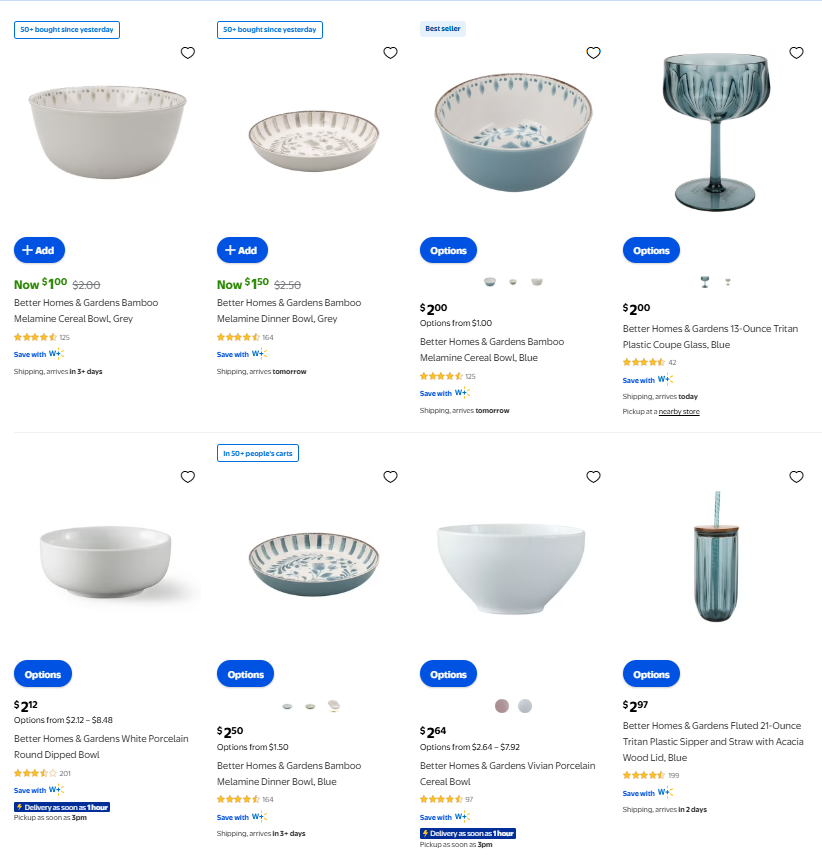The height and width of the screenshot is (855, 822).
Task: Favorite the White Porcelain Round Dipped Bowl
Action: click(187, 477)
